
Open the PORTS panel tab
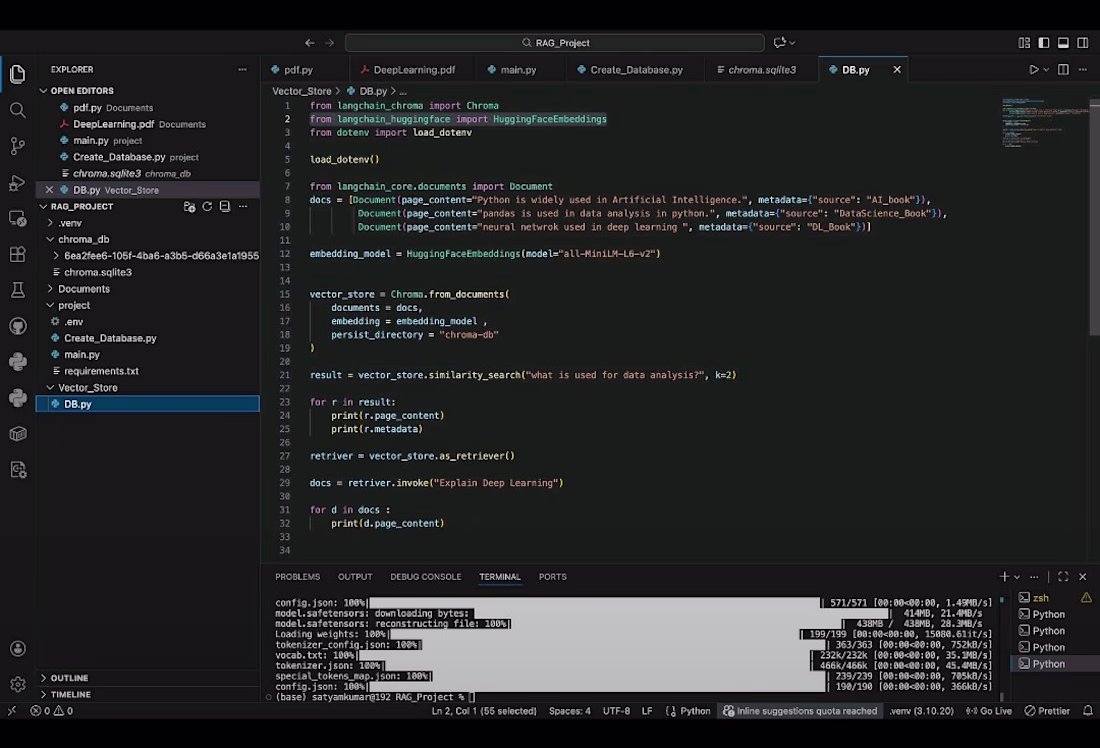(x=553, y=577)
